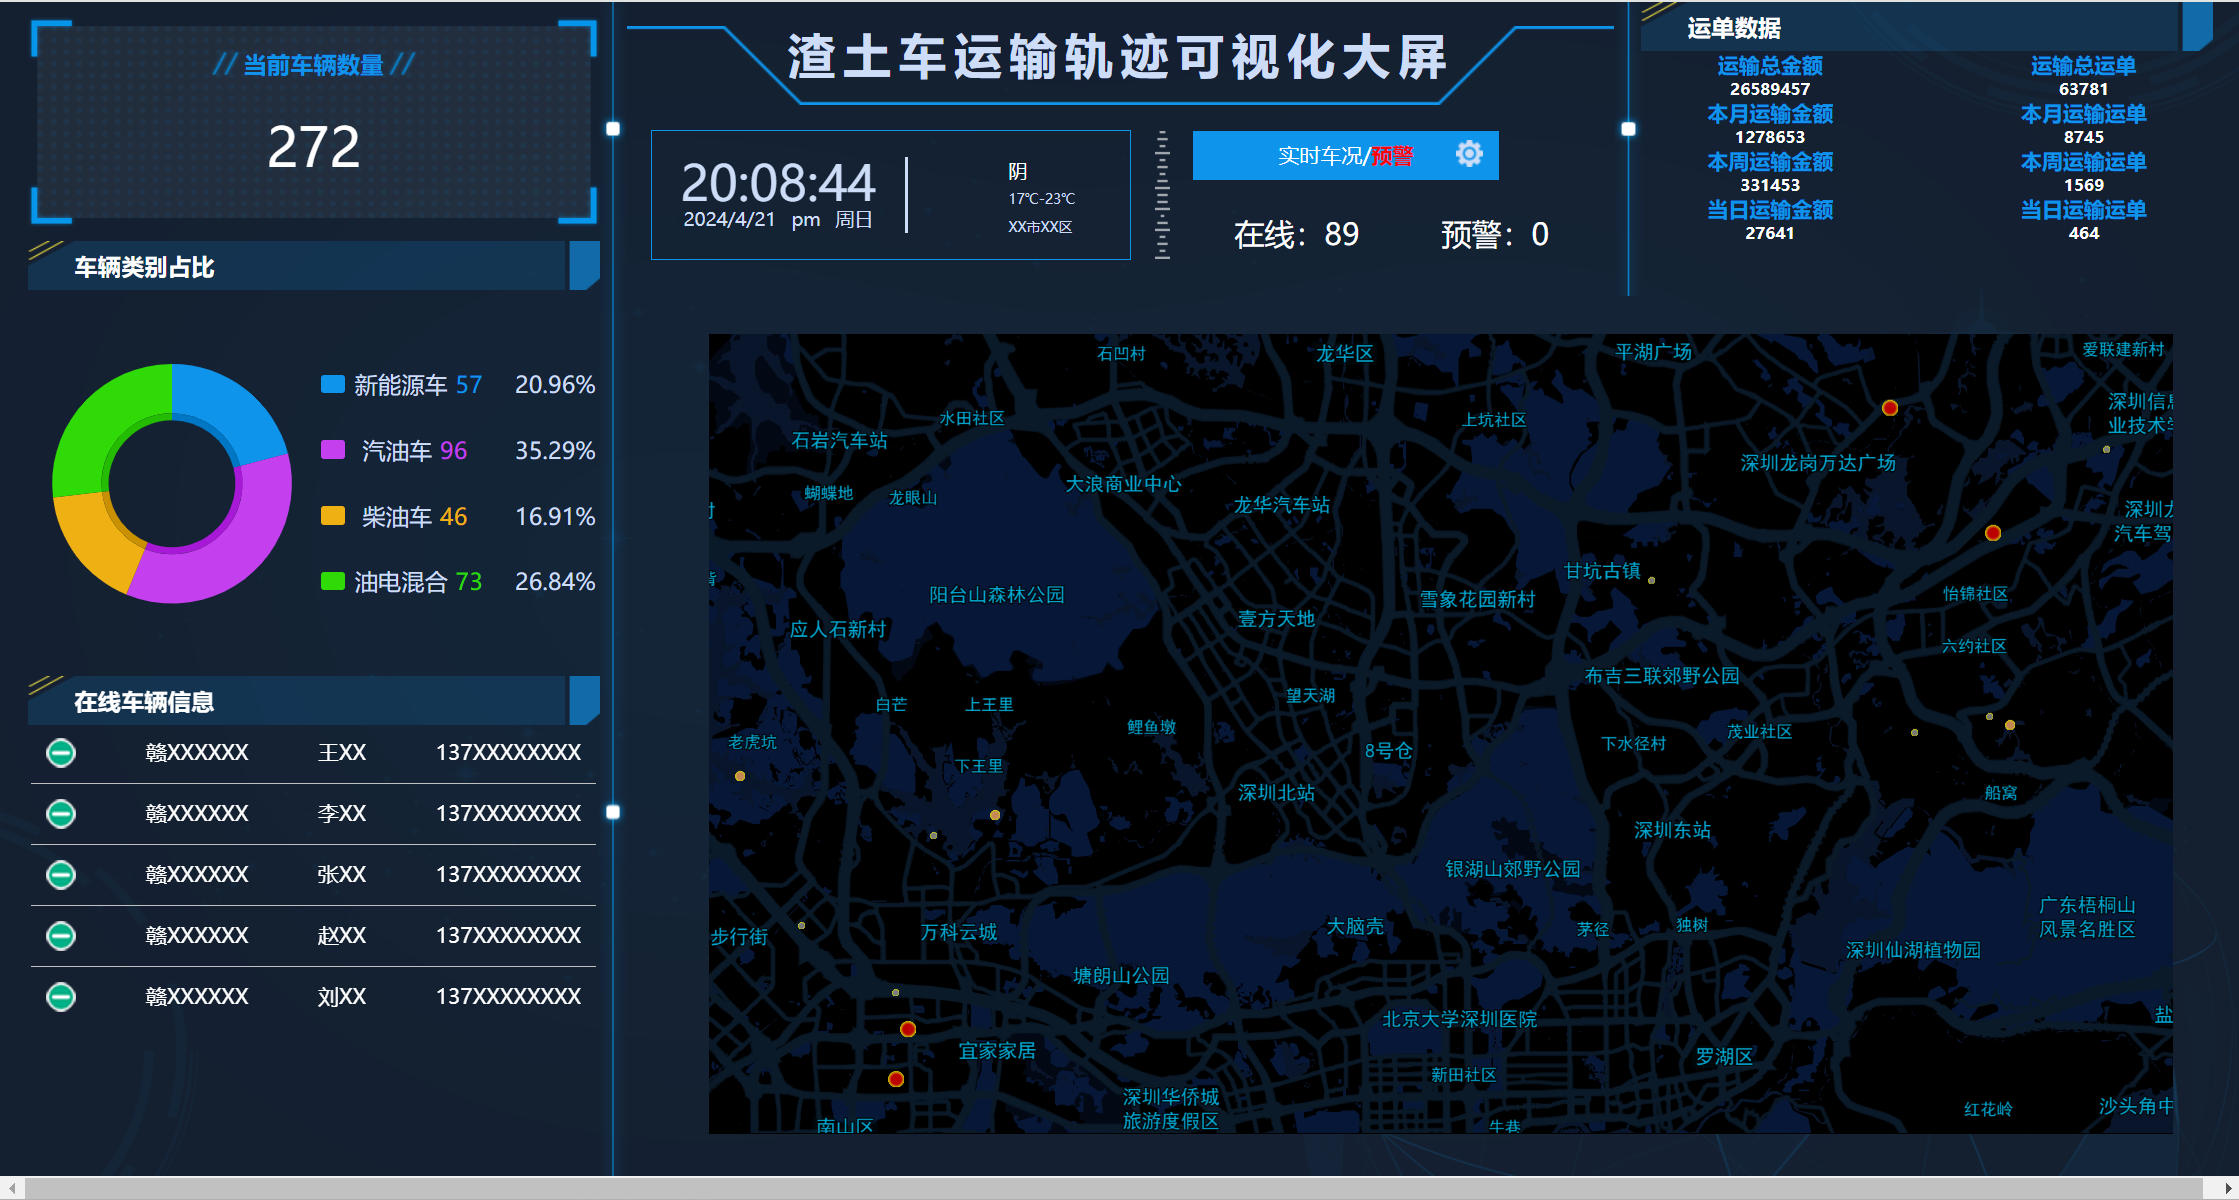Click 本周运输运单 value 1569
Image resolution: width=2239 pixels, height=1200 pixels.
tap(2084, 185)
